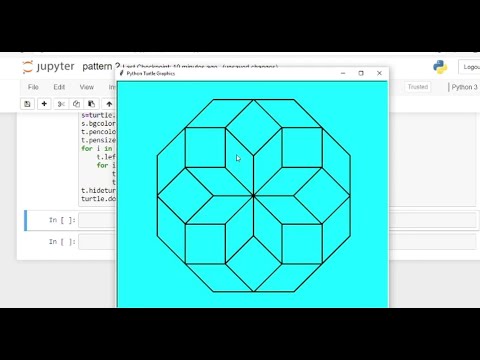This screenshot has width=480, height=360.
Task: Click the code line starting with s.bgcolor
Action: tap(99, 124)
